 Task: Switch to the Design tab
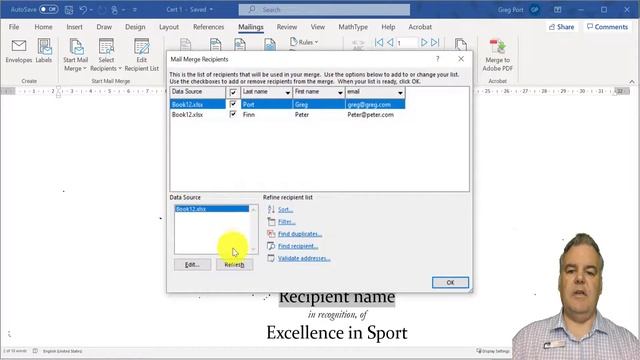[x=135, y=27]
